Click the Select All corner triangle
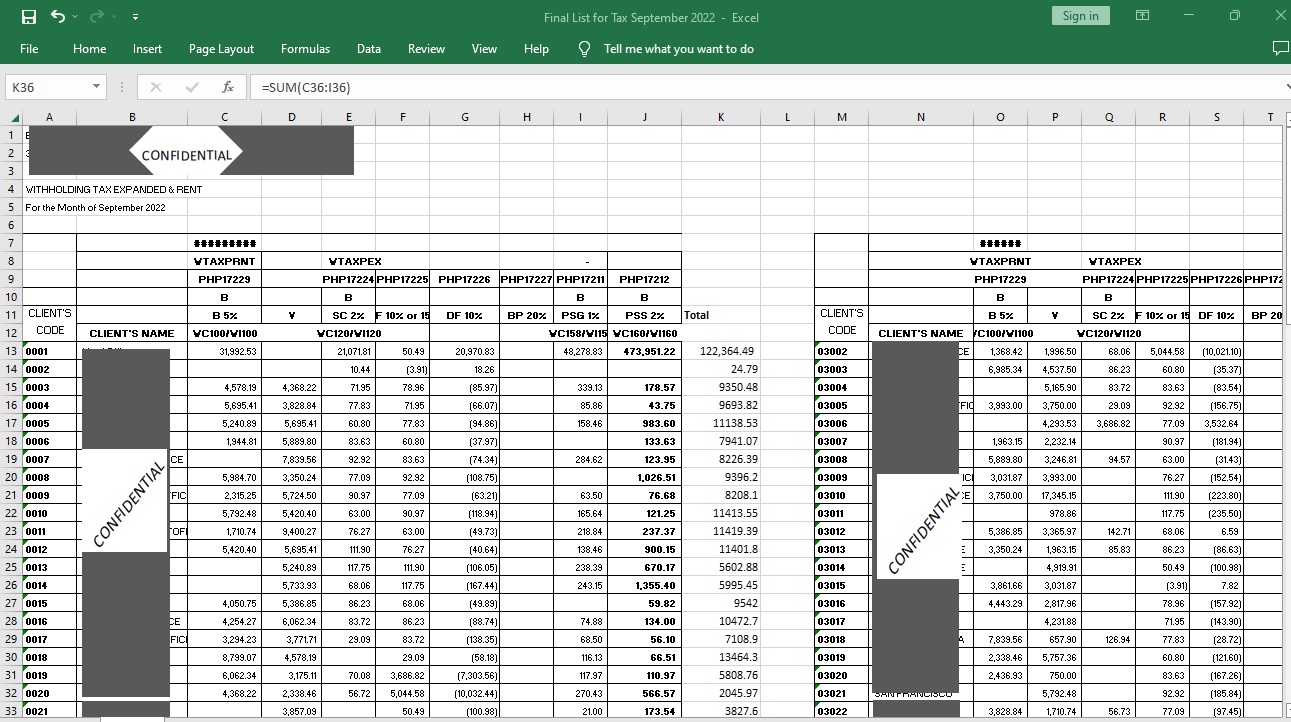 13,118
